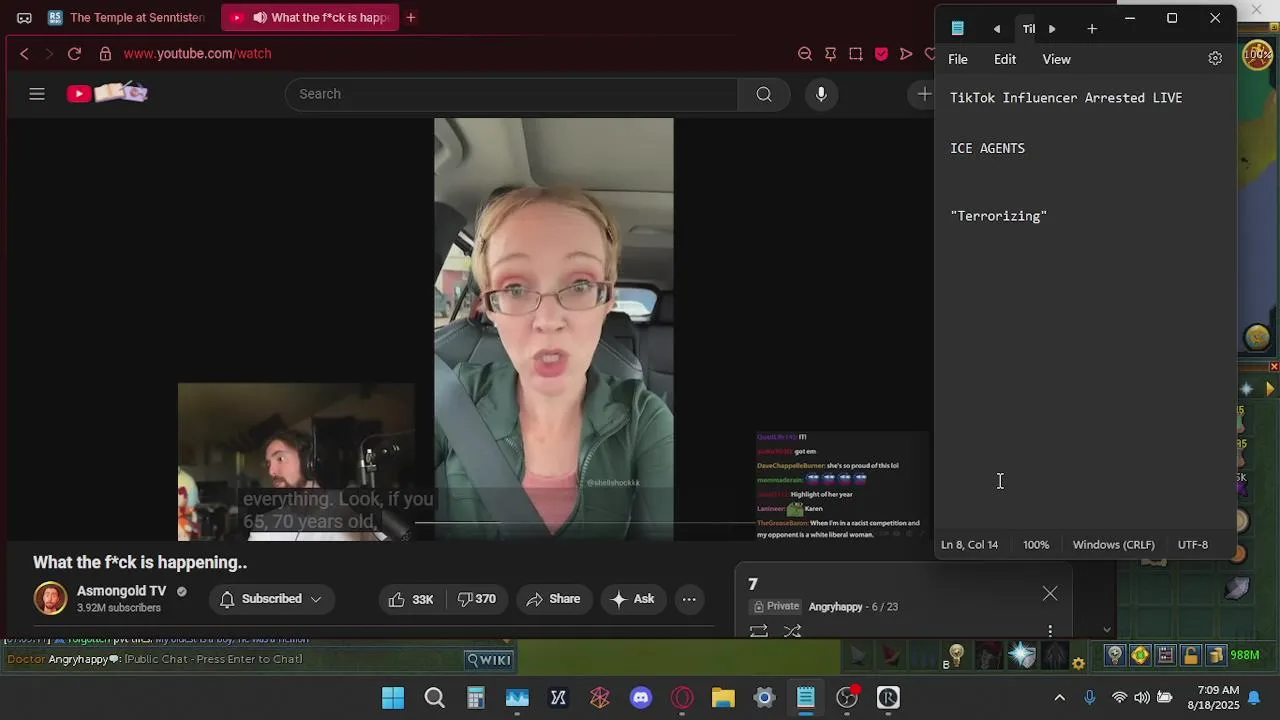The image size is (1280, 720).
Task: Reload the YouTube page
Action: tap(74, 54)
